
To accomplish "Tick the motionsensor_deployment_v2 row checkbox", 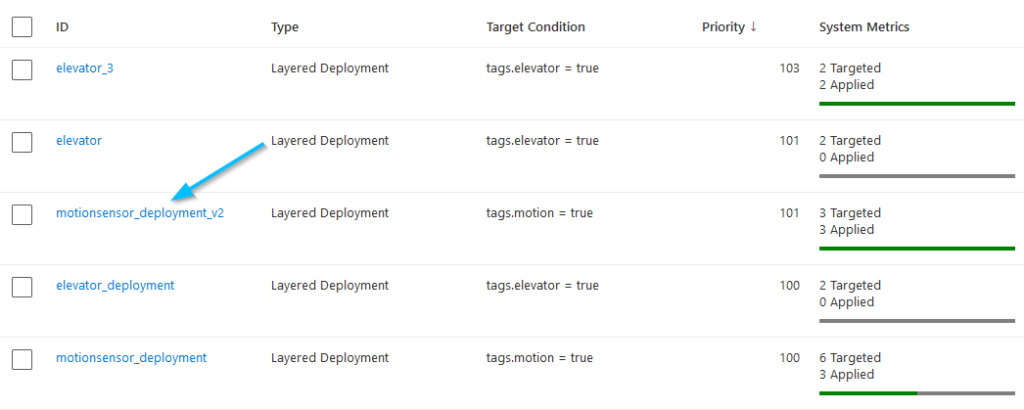I will [x=22, y=214].
